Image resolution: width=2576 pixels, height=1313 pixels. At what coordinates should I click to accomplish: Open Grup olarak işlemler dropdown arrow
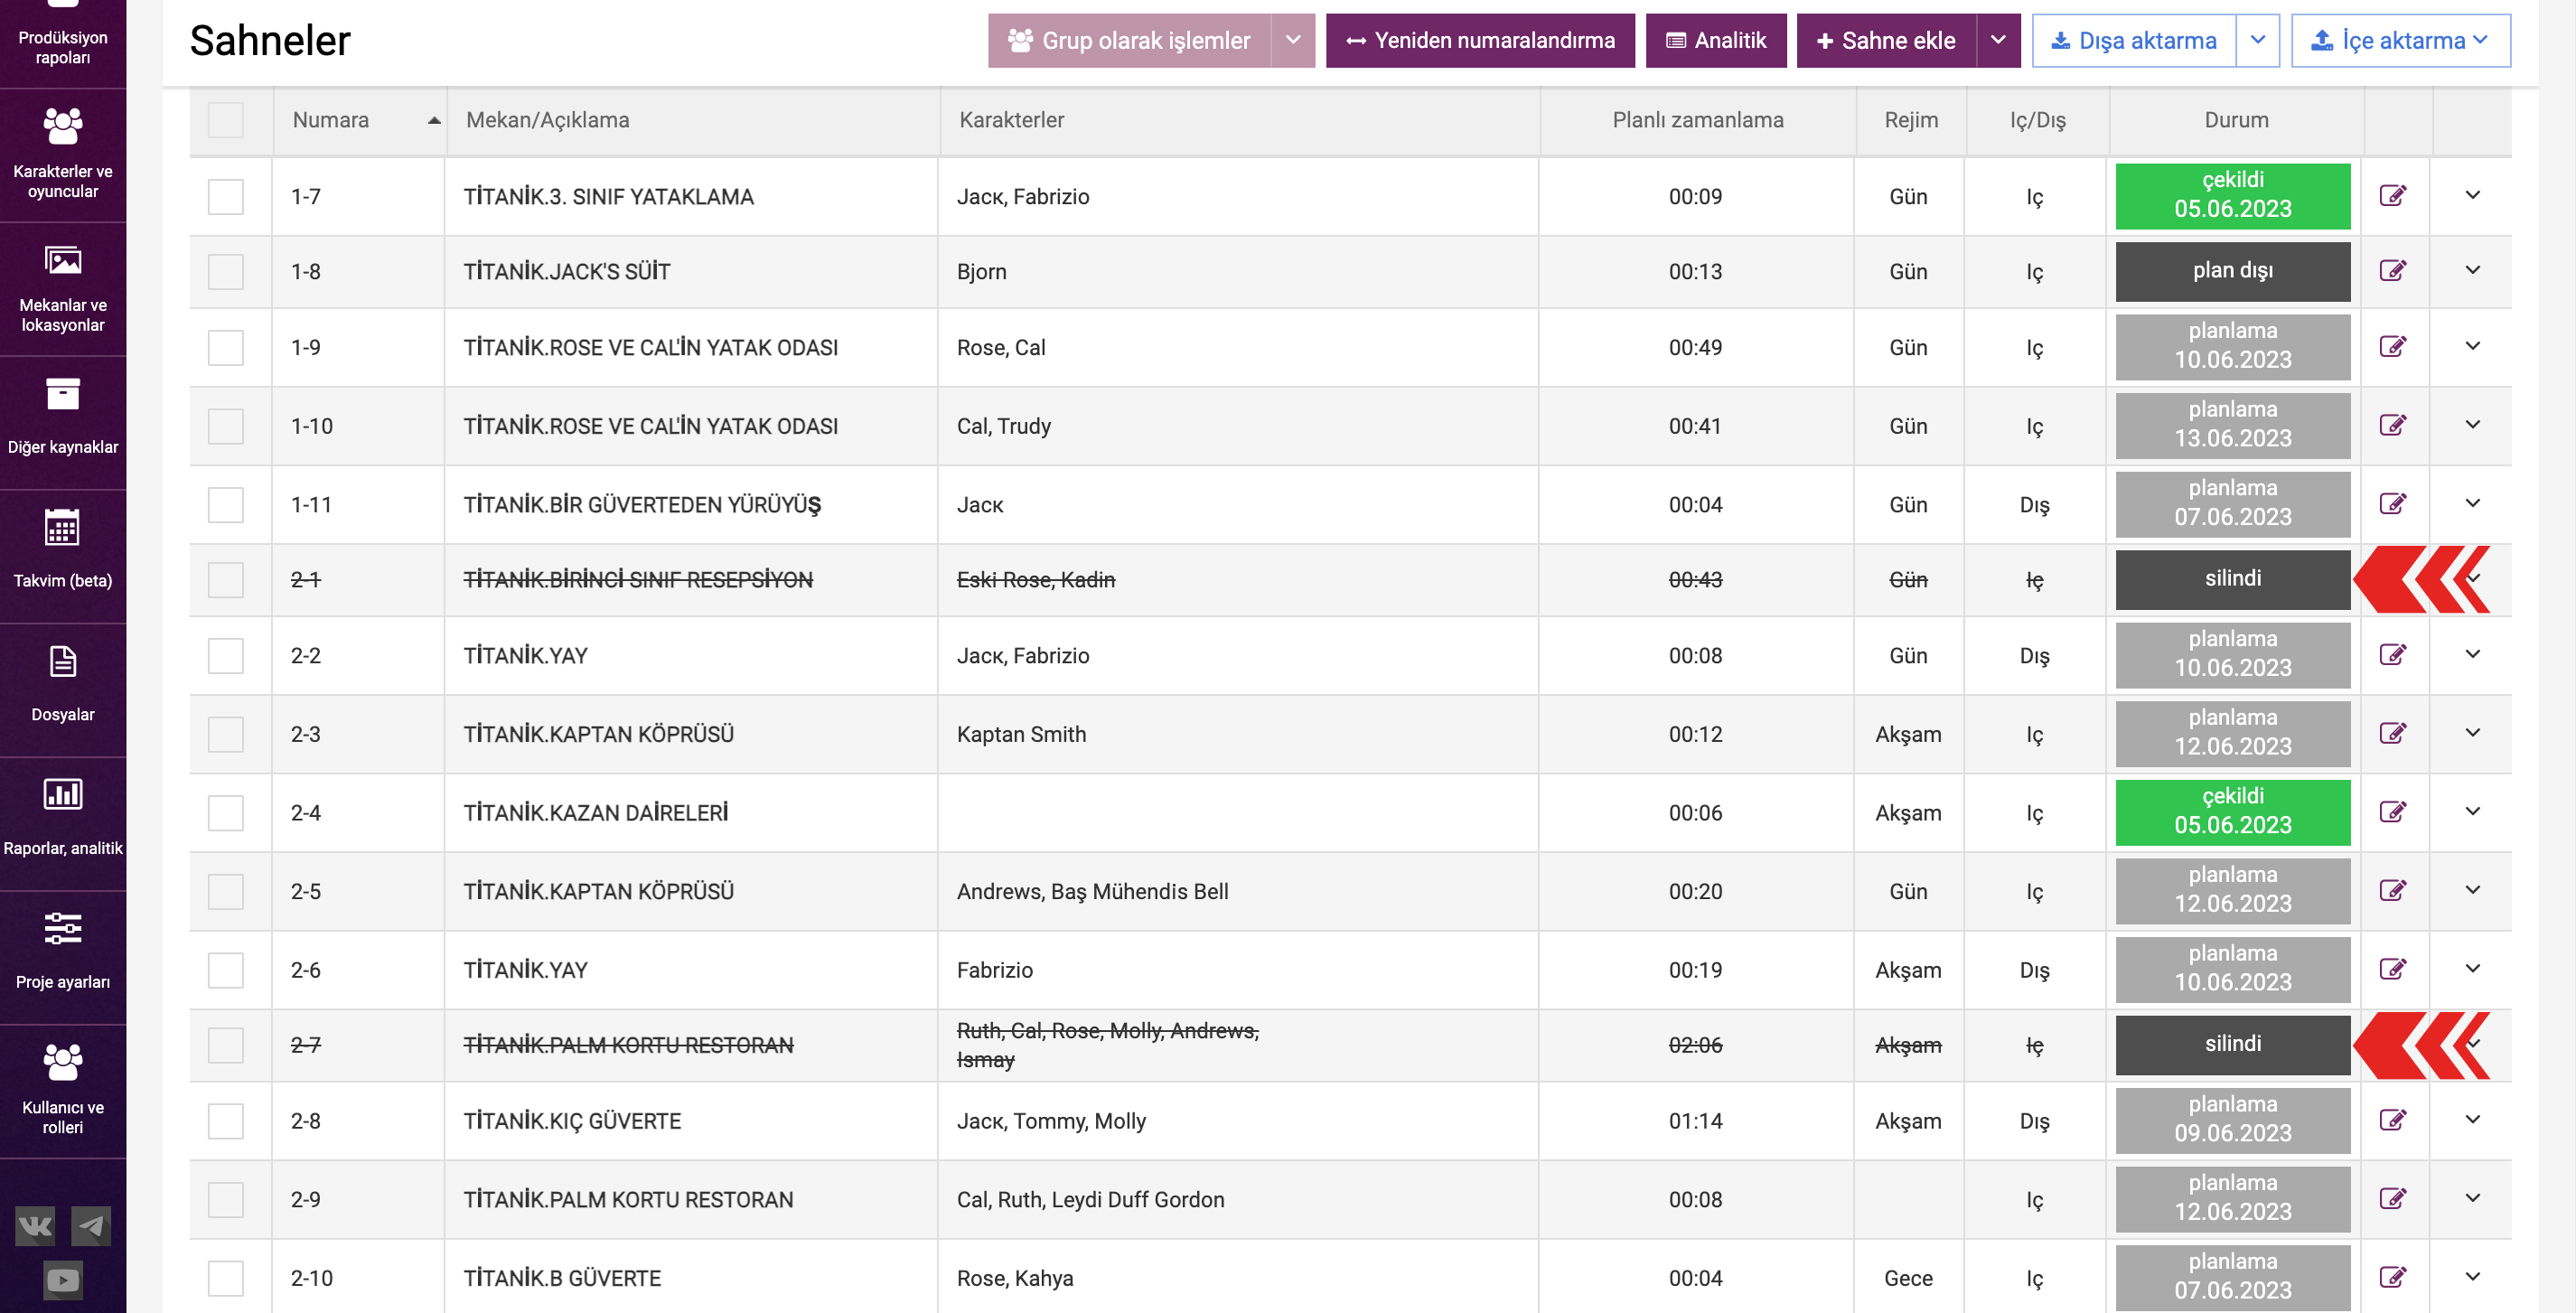pos(1293,41)
